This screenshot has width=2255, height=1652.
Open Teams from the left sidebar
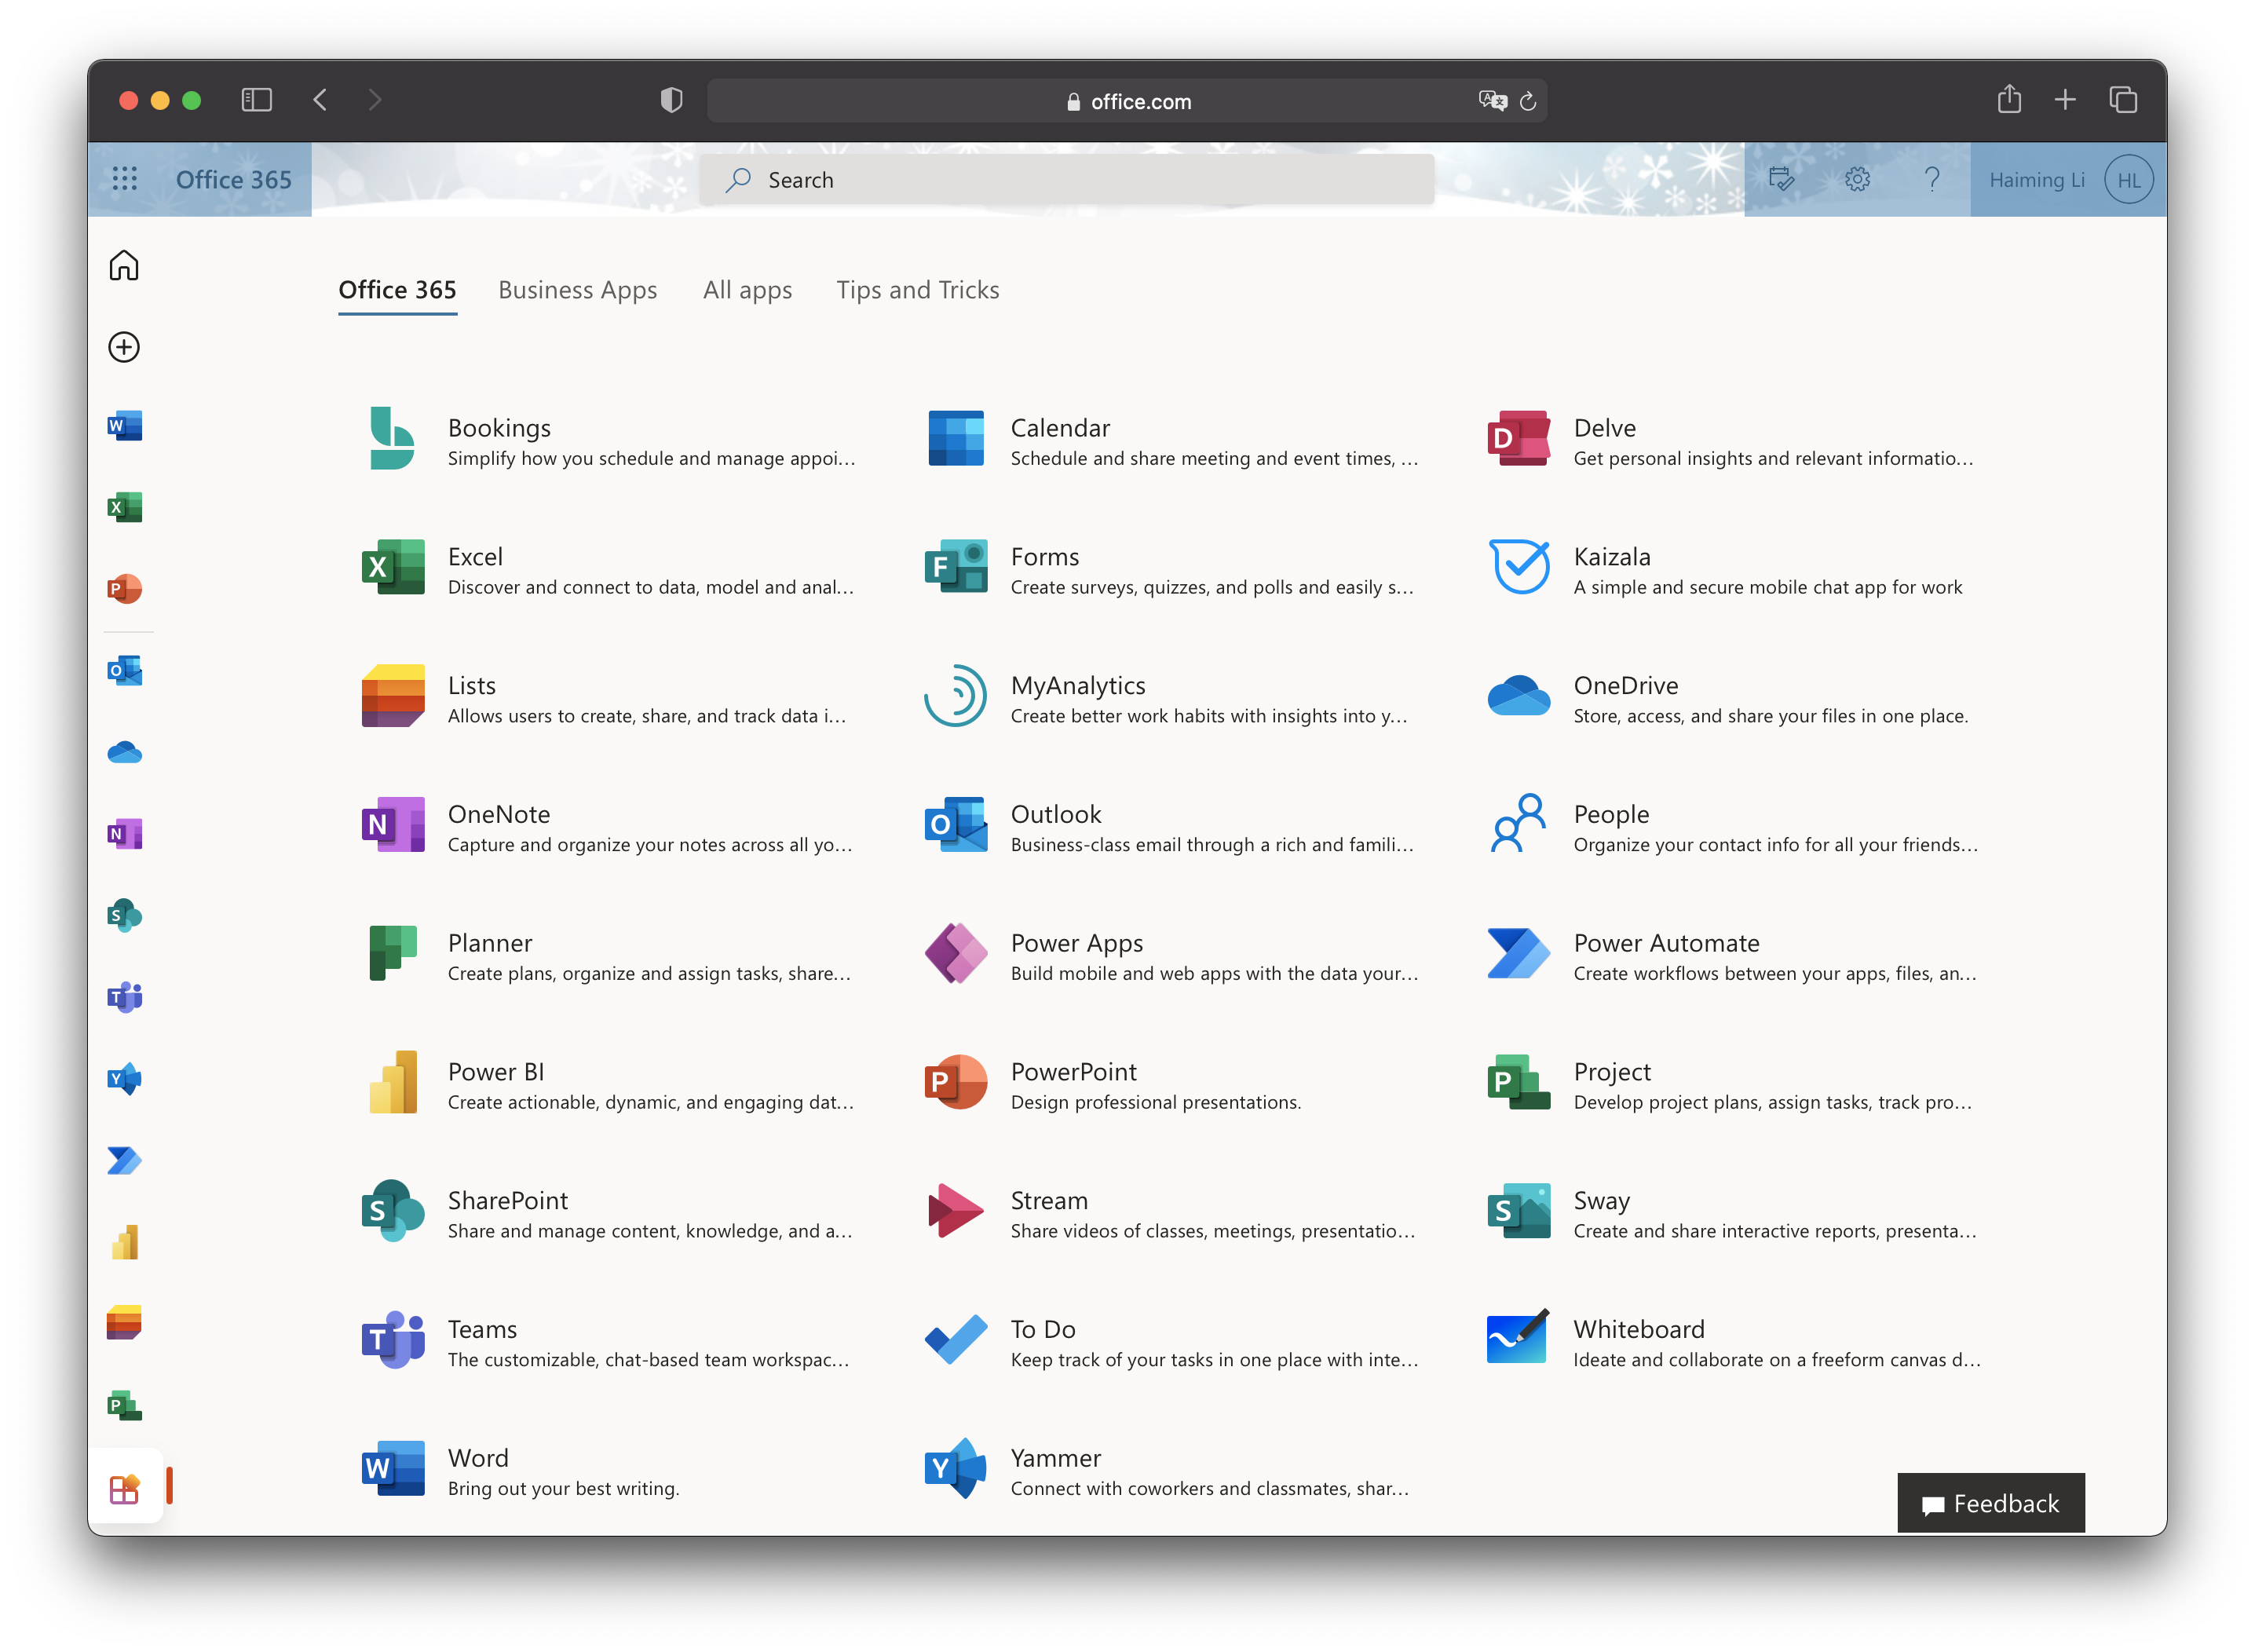[x=124, y=997]
